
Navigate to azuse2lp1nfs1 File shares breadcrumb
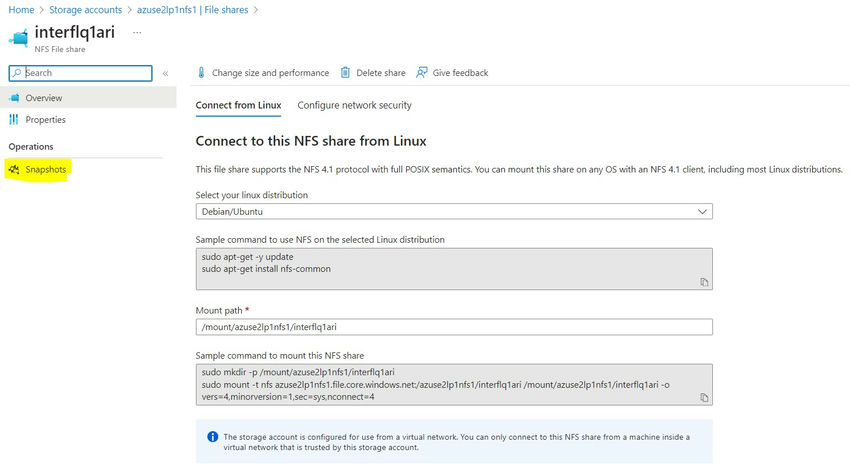point(193,9)
